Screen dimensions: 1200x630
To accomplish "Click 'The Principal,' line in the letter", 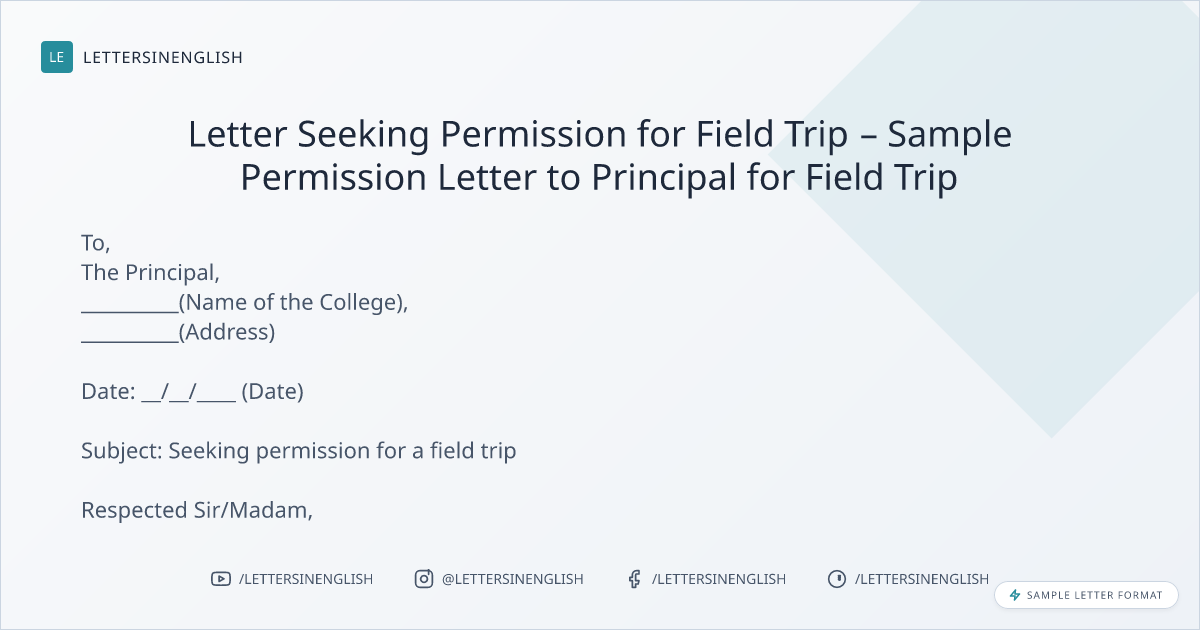I will click(150, 273).
